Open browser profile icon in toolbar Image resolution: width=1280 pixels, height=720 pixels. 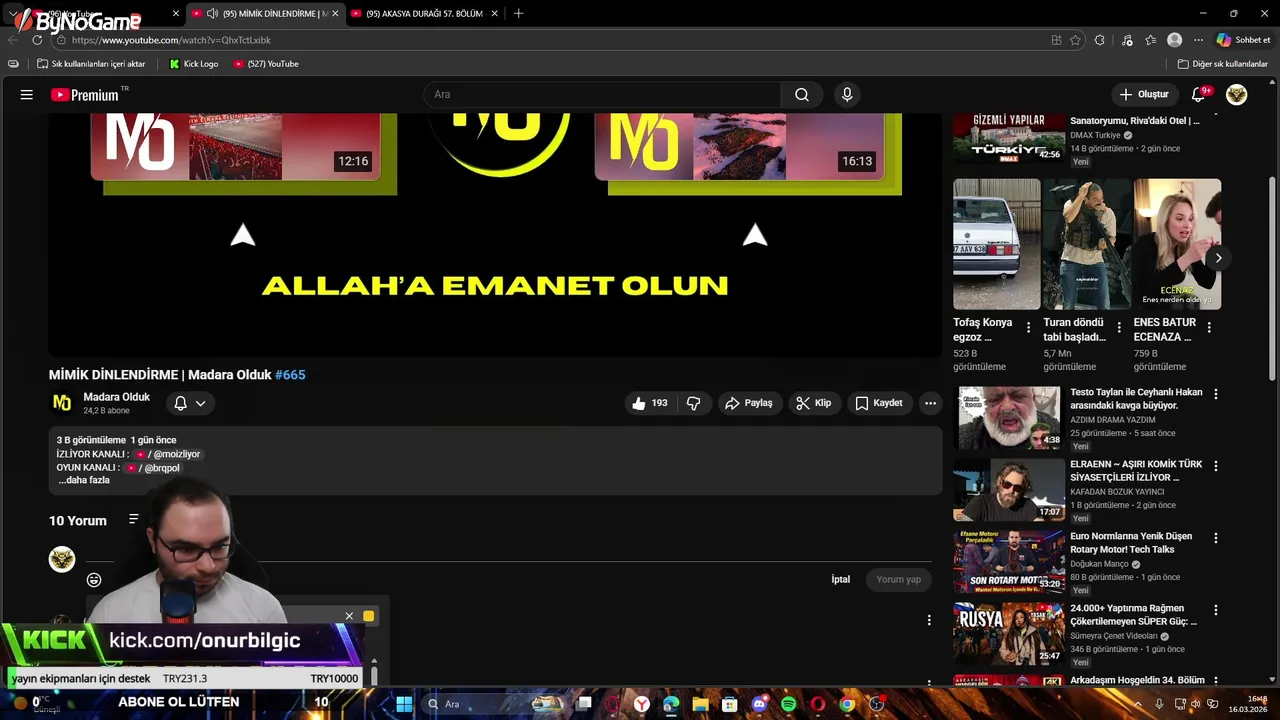pyautogui.click(x=1174, y=40)
